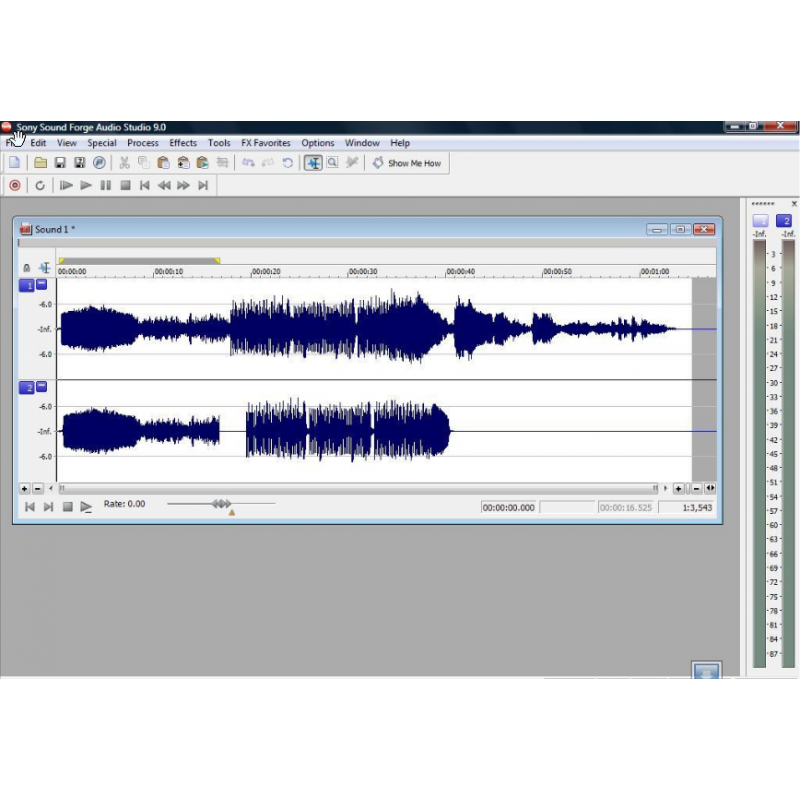Stop playback with the transport Stop icon
800x800 pixels.
[x=125, y=185]
